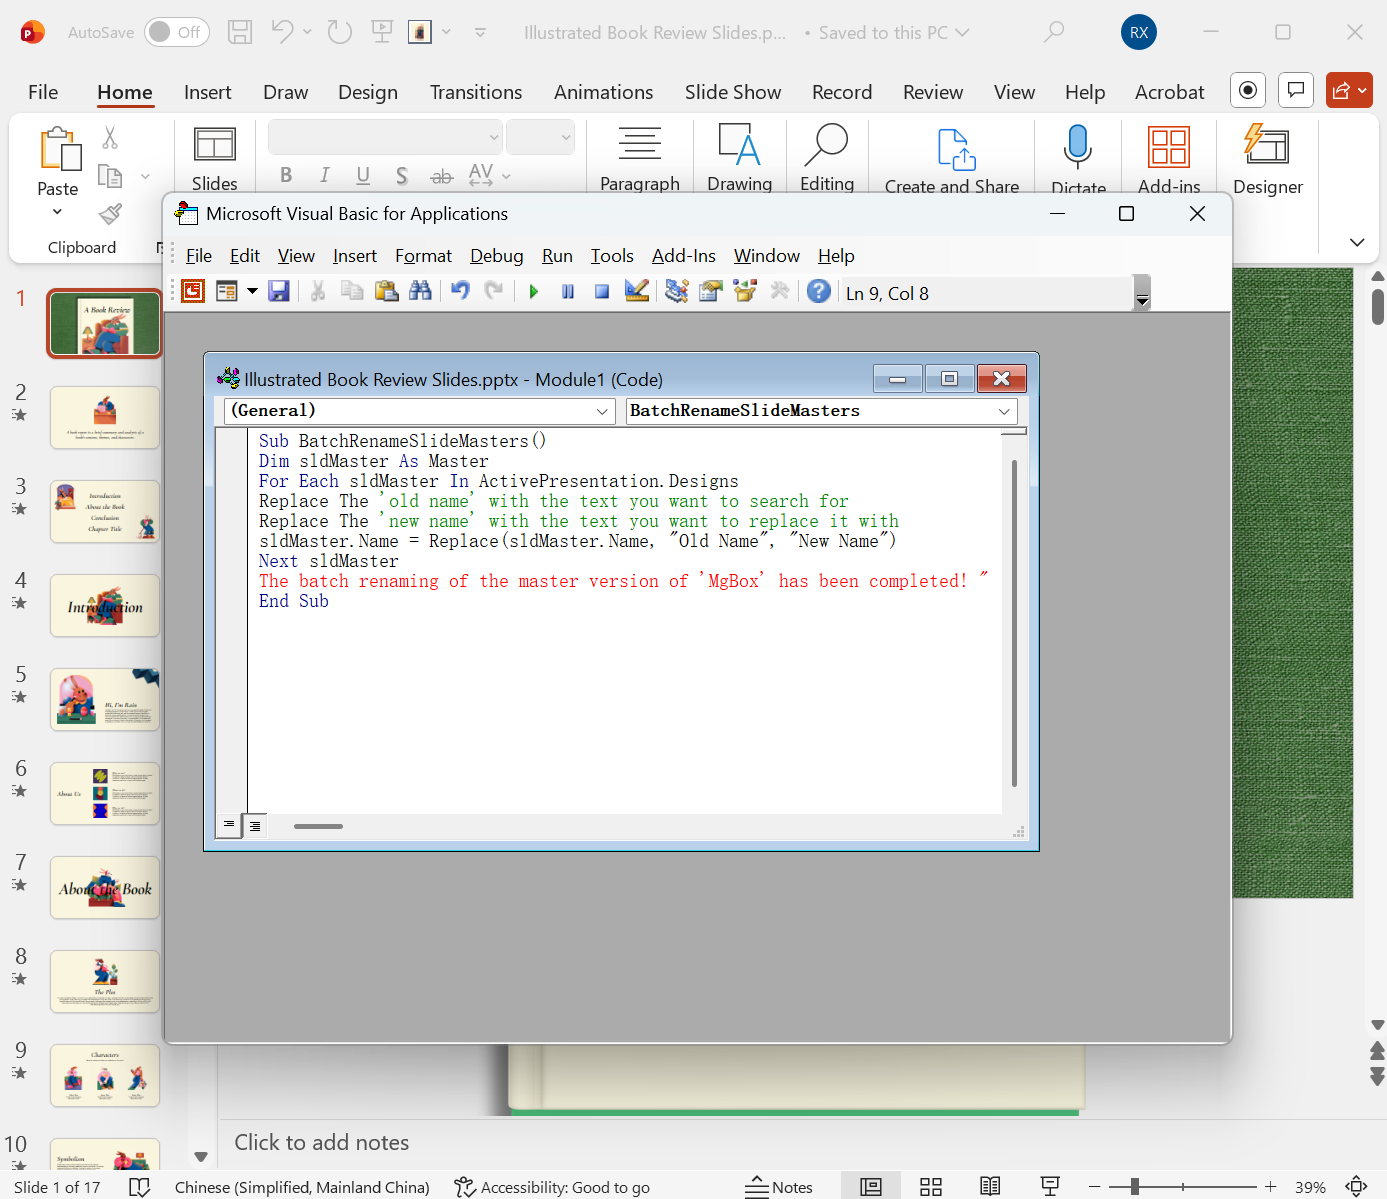The image size is (1387, 1199).
Task: Toggle the AutoSave switch
Action: tap(176, 32)
